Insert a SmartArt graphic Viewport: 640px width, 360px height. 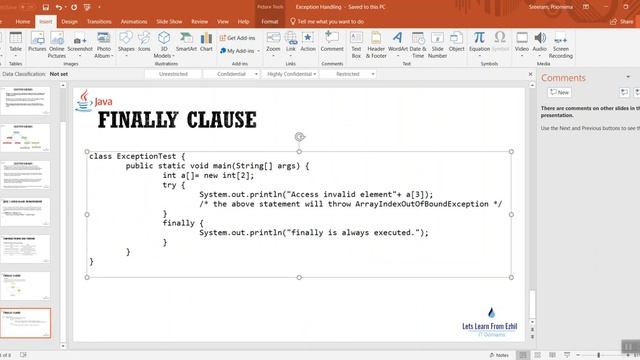(x=186, y=42)
